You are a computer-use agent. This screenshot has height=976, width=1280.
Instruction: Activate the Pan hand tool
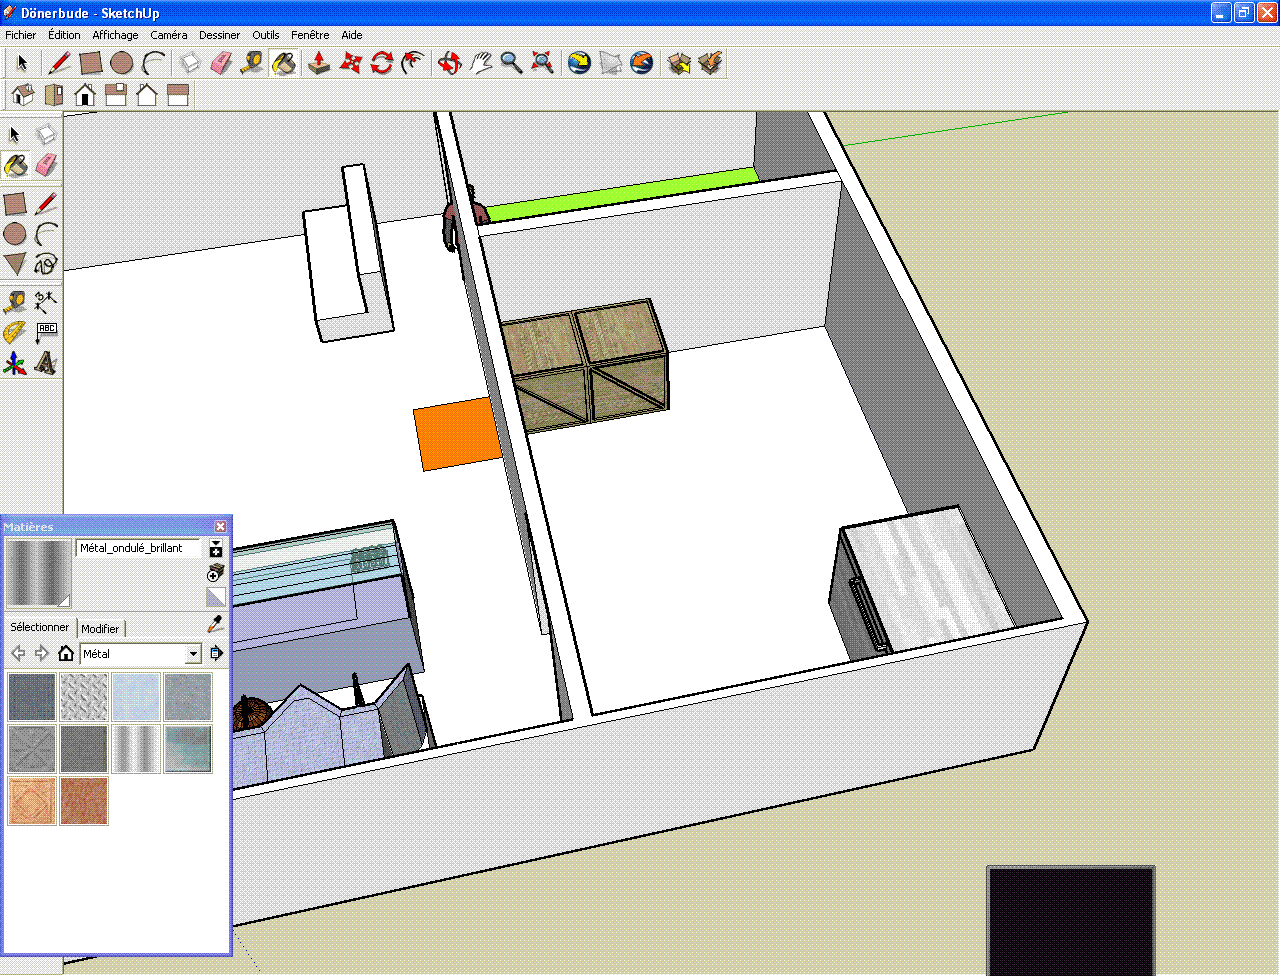point(481,63)
